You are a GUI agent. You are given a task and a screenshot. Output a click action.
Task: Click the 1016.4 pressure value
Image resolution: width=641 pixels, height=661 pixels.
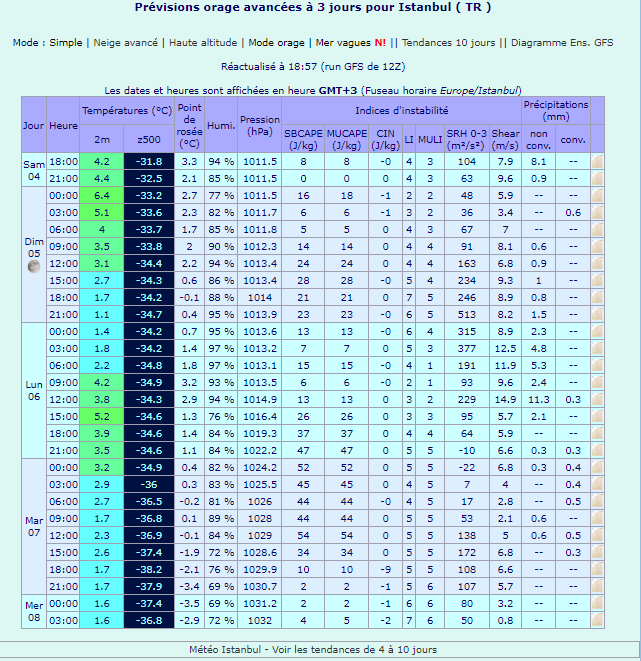point(260,416)
